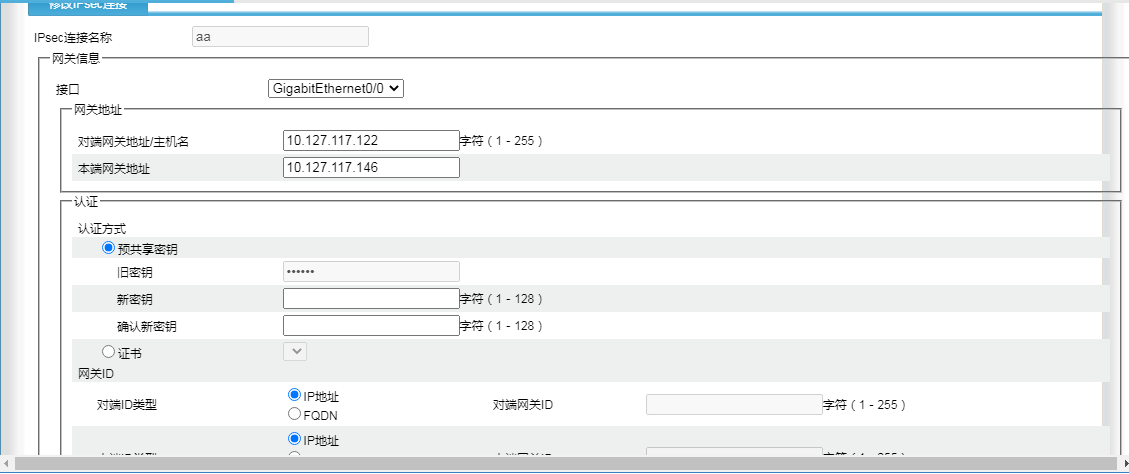The height and width of the screenshot is (474, 1129).
Task: Click the 旧密钥 masked password field
Action: click(372, 272)
